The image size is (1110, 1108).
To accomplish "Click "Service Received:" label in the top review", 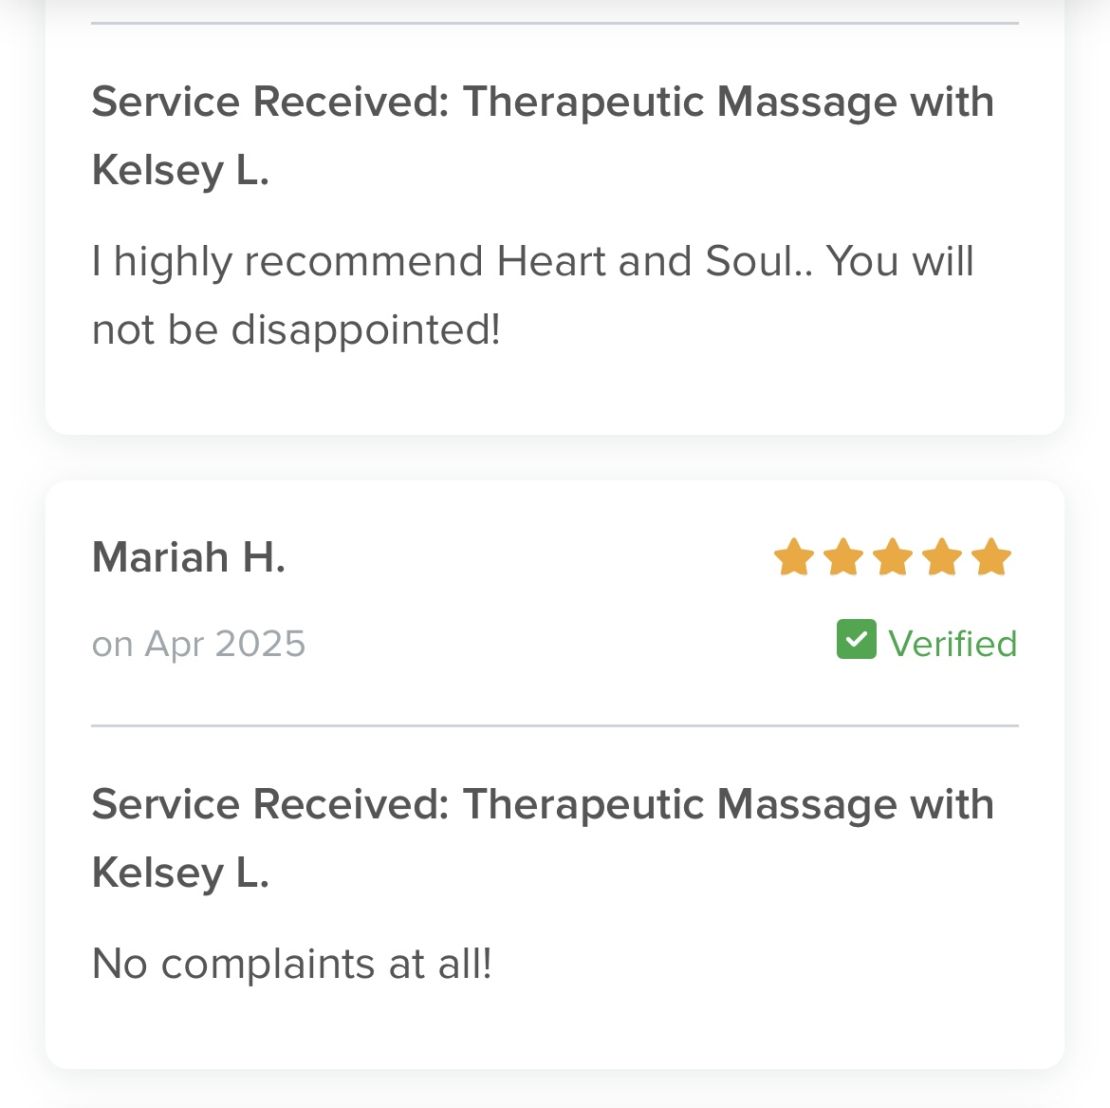I will [x=270, y=102].
